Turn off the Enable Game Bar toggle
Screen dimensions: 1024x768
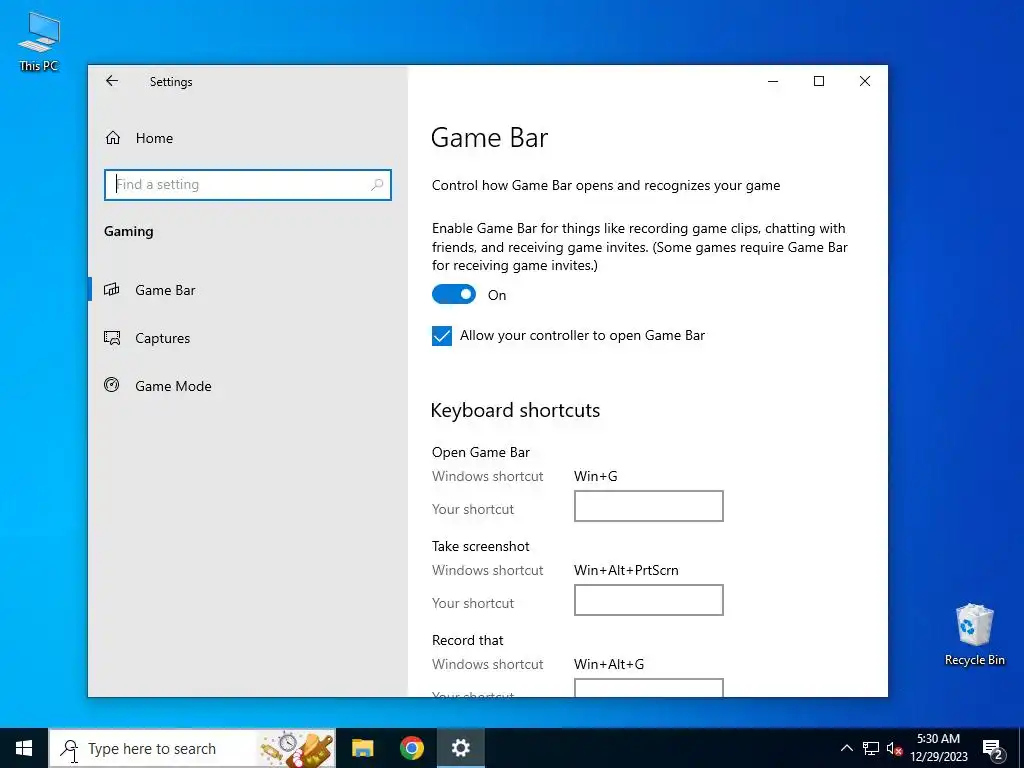pyautogui.click(x=454, y=295)
